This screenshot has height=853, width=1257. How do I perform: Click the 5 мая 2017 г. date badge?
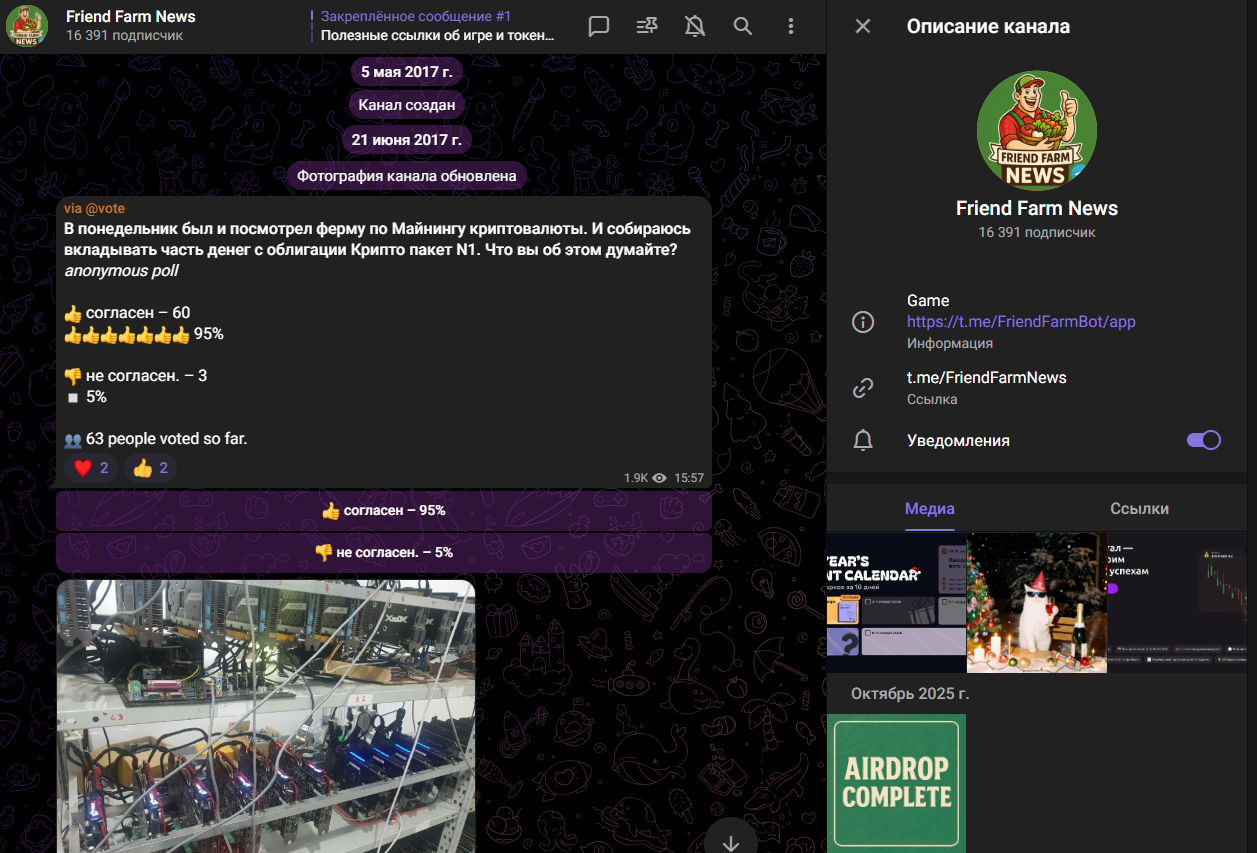407,71
